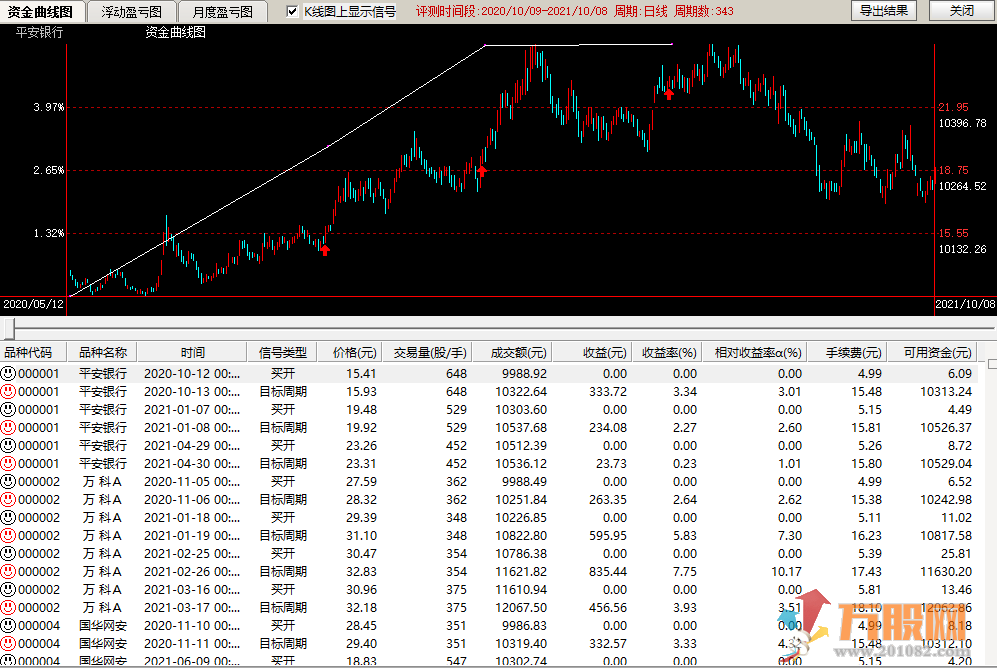Click face icon on 万科A 2021-02-25 row

click(8, 554)
